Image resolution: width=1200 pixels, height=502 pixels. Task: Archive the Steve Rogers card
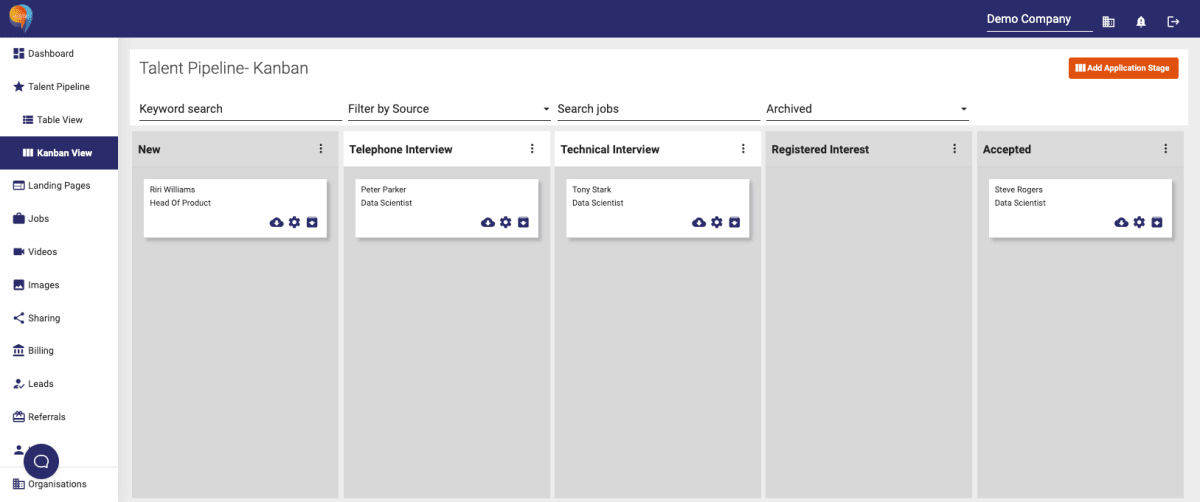coord(1157,222)
